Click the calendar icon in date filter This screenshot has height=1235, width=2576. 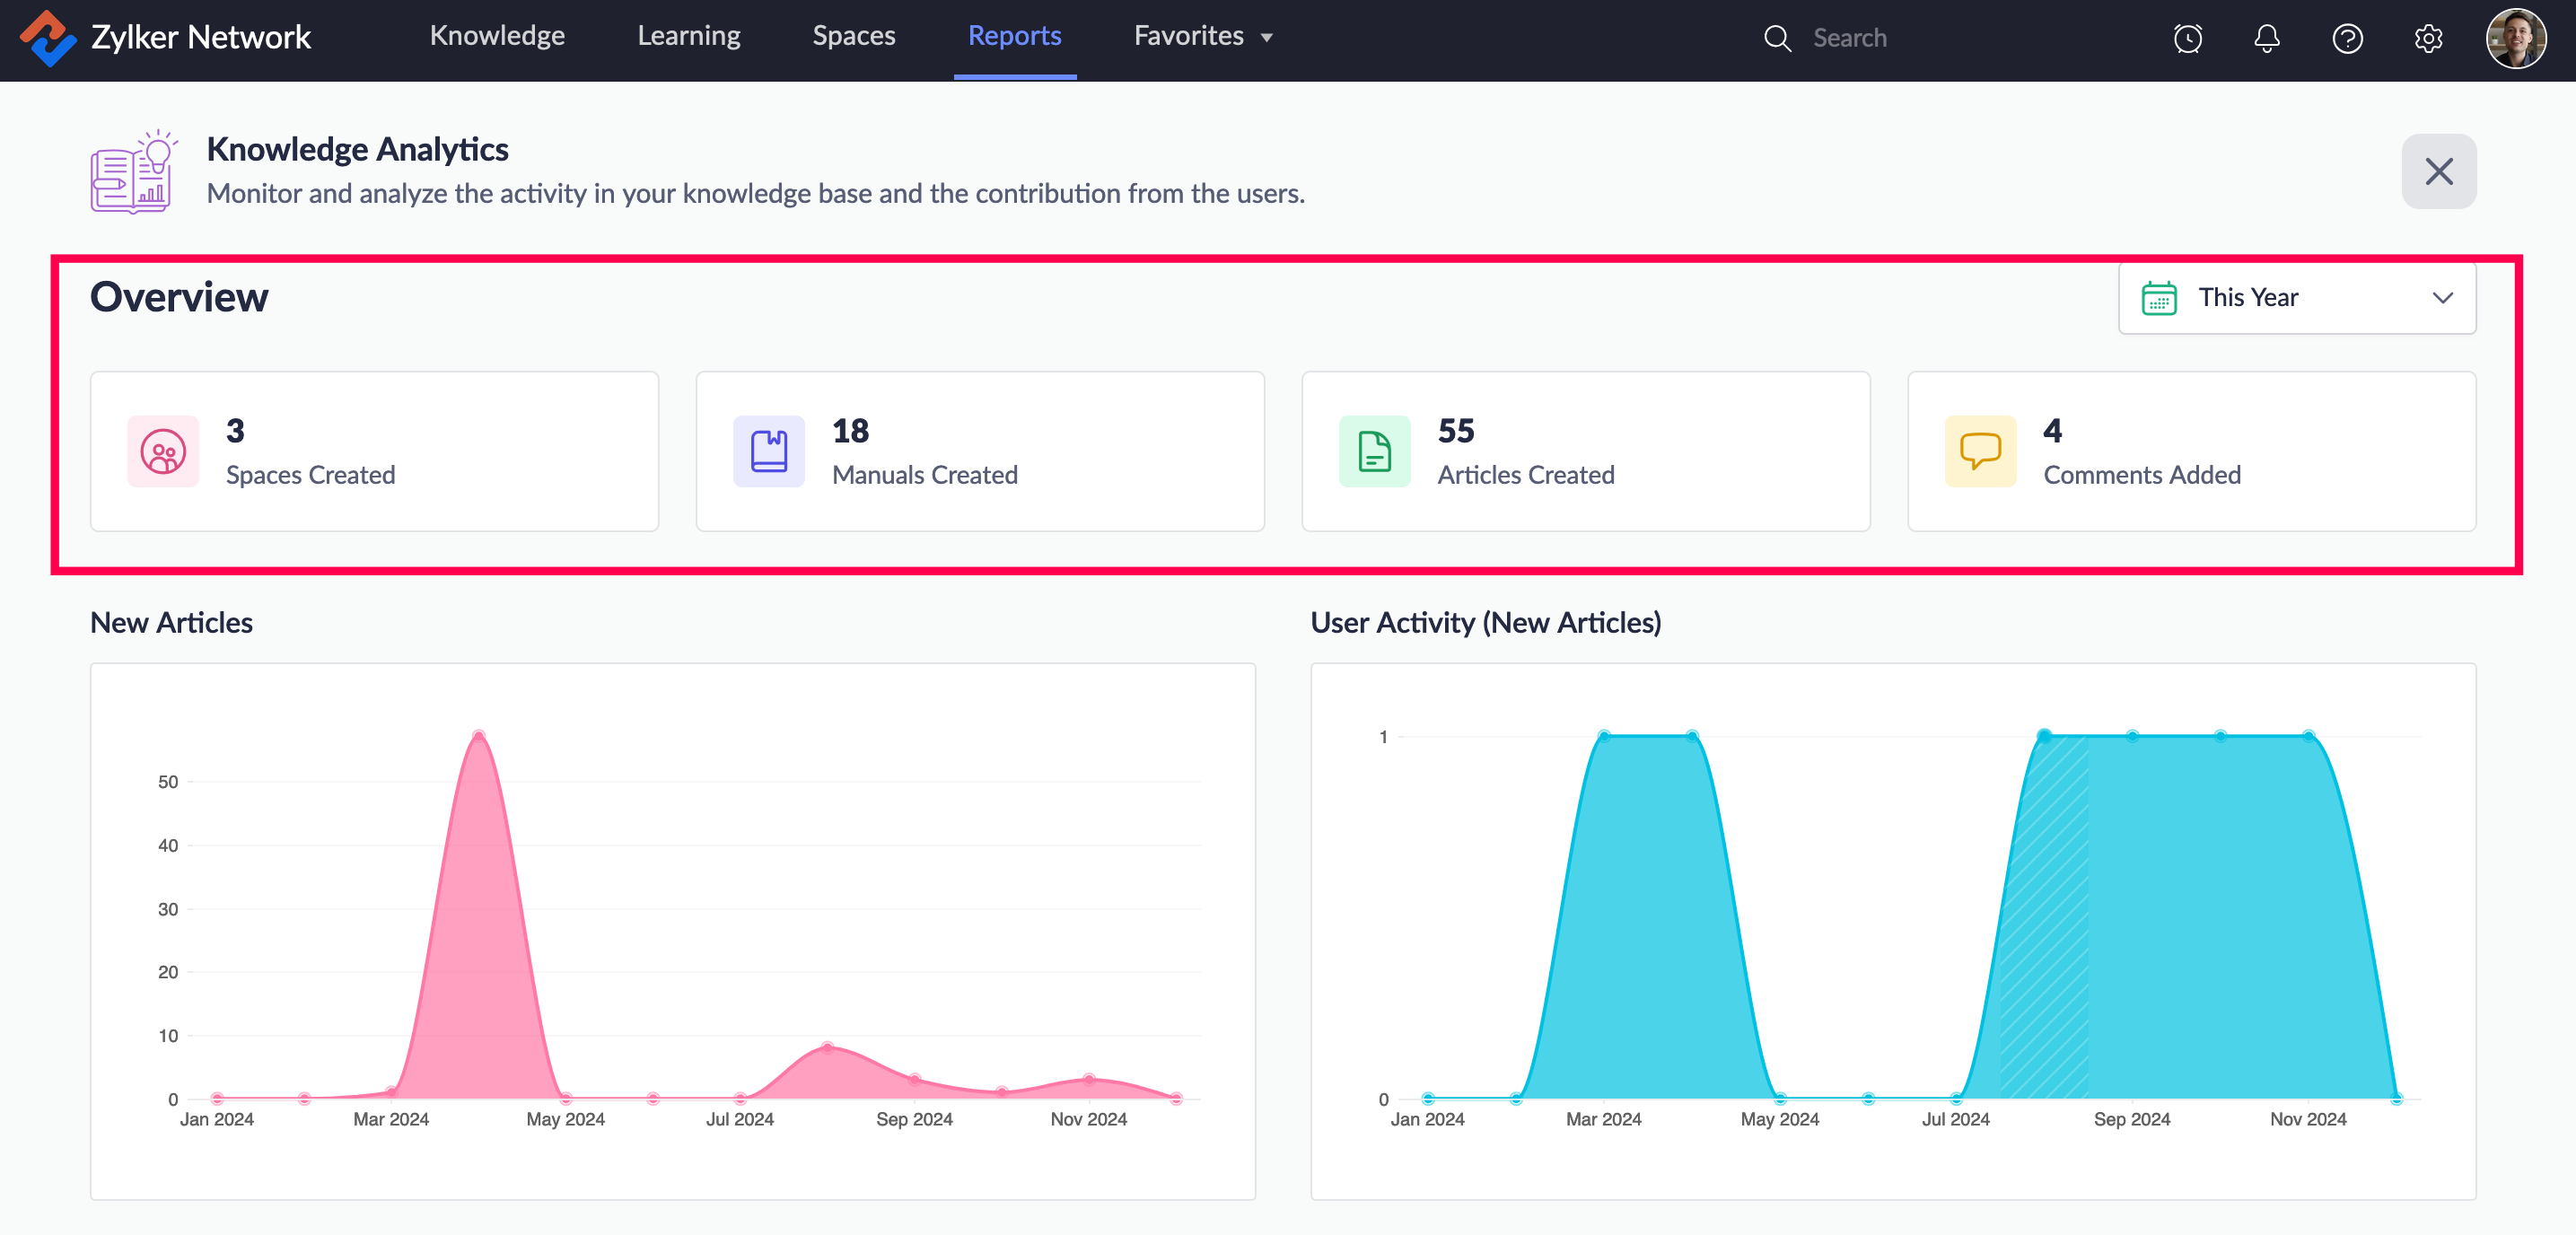coord(2159,298)
